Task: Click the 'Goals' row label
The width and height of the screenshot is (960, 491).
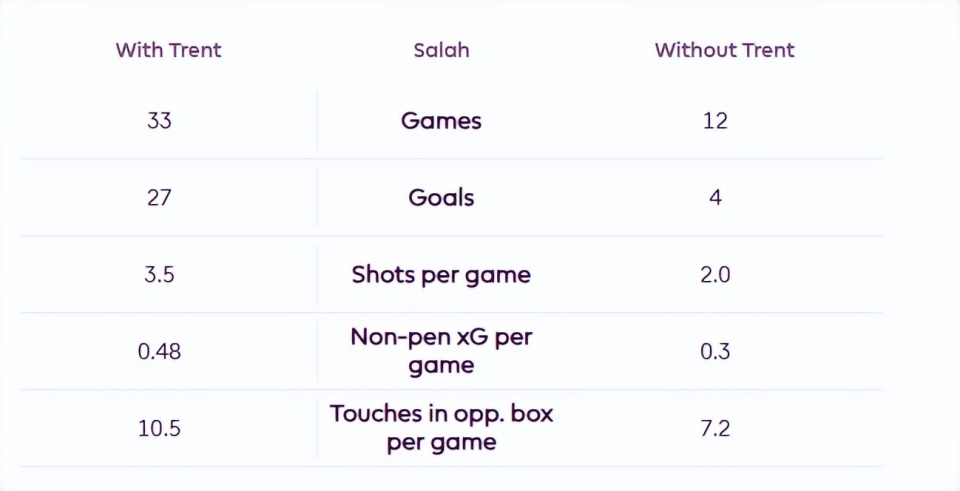Action: 441,198
